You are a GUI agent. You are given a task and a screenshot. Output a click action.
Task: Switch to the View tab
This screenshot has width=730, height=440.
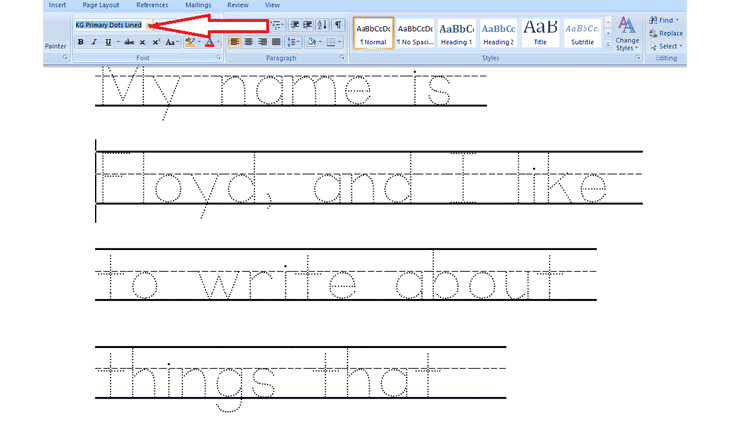pyautogui.click(x=272, y=5)
